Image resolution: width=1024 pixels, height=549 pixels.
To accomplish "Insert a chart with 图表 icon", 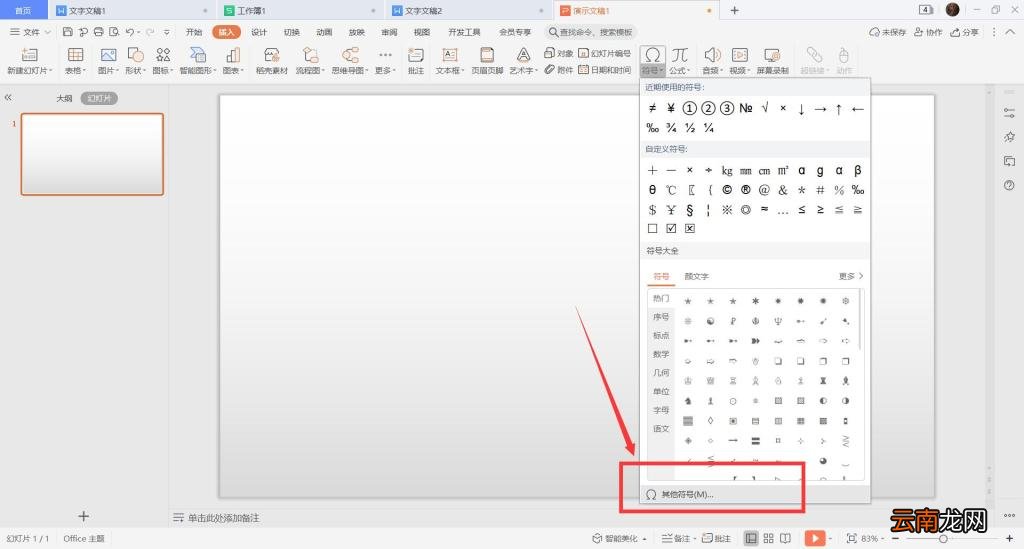I will click(x=233, y=55).
